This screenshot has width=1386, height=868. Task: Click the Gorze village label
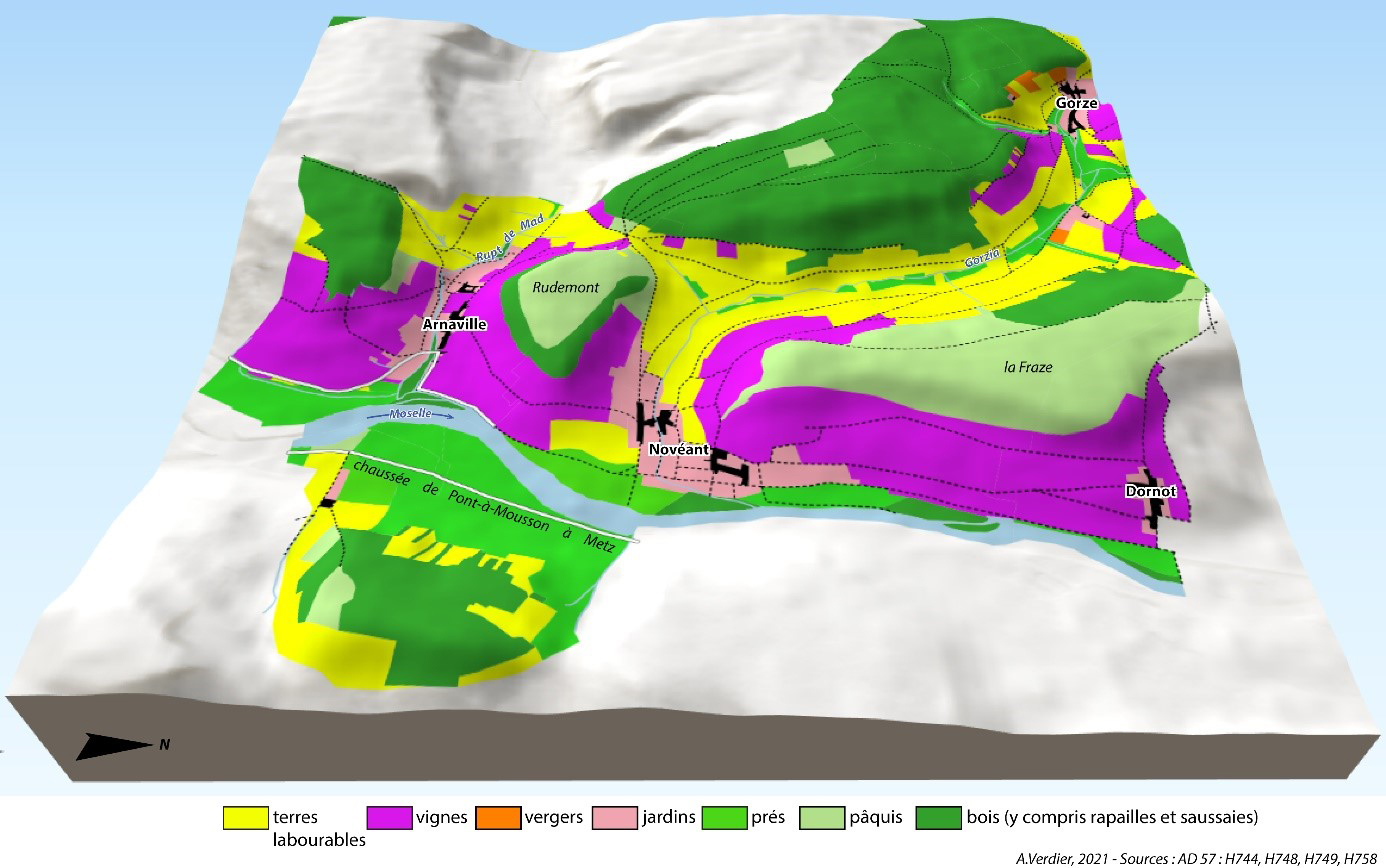pyautogui.click(x=1076, y=103)
